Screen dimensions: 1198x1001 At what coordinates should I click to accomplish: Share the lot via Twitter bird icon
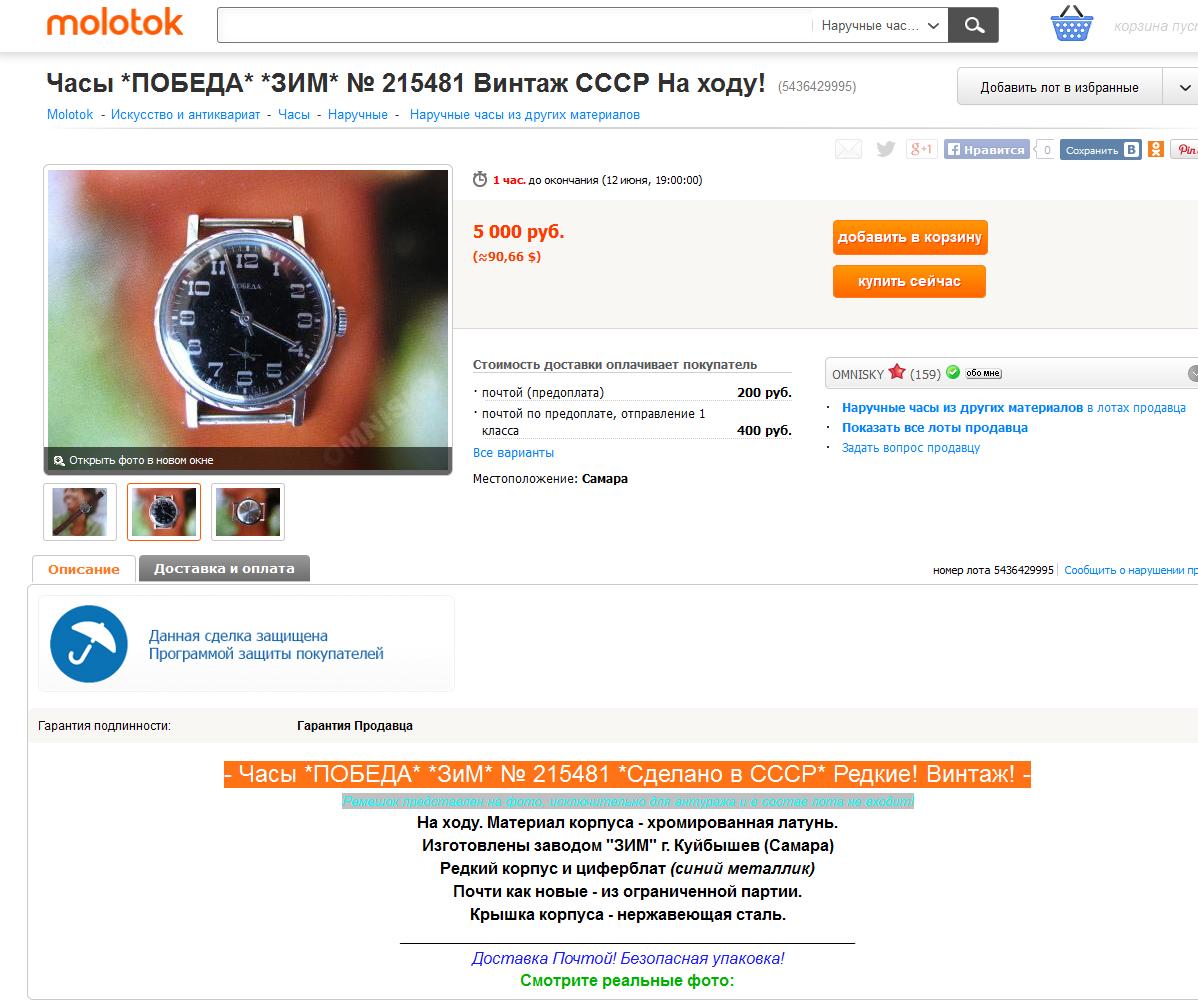click(x=886, y=149)
